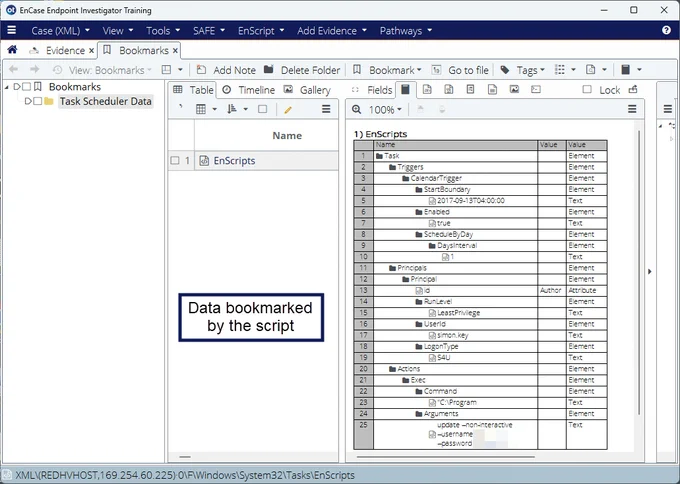Expand the right pane with the arrow
Screen dimensions: 680x484
click(650, 271)
